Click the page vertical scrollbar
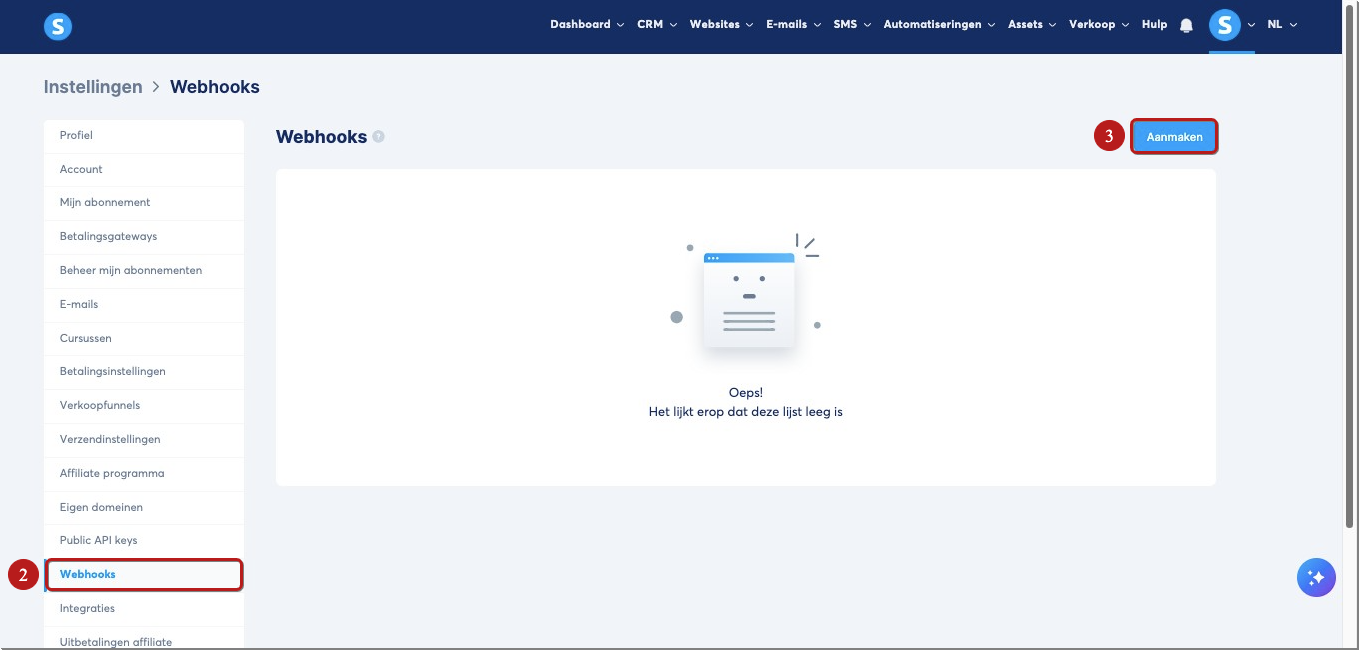The image size is (1360, 651). tap(1350, 265)
